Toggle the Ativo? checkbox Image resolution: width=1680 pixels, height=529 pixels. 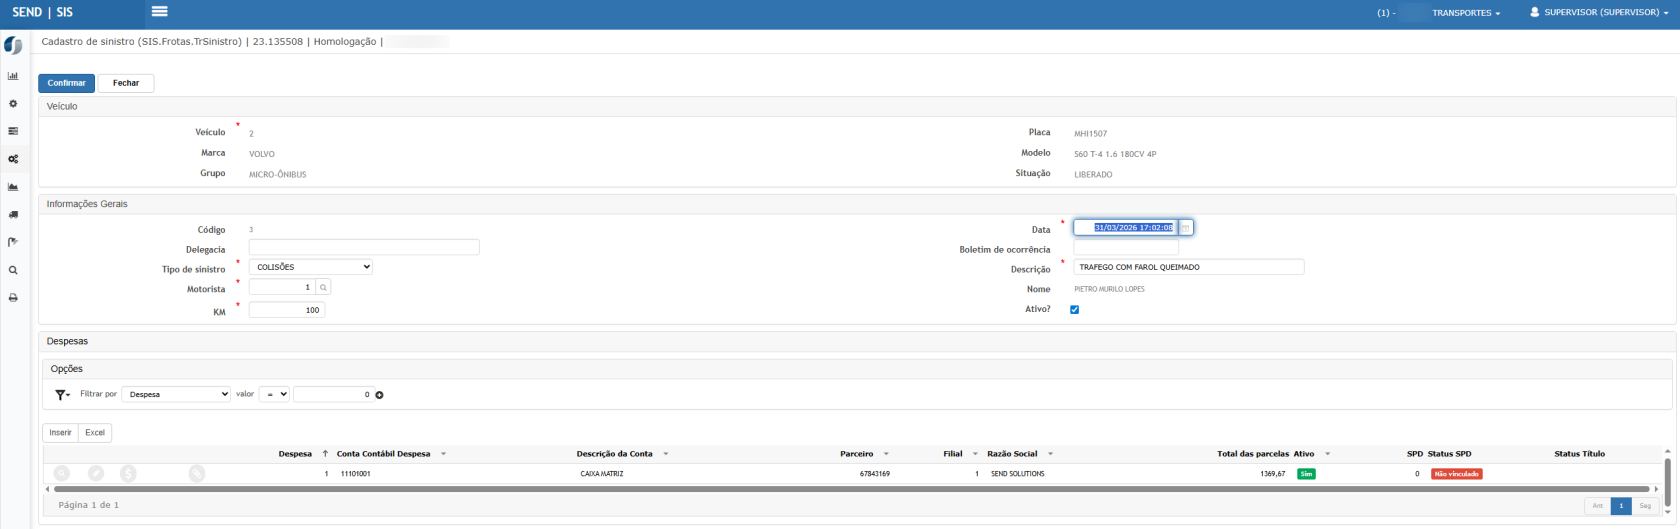(x=1075, y=309)
